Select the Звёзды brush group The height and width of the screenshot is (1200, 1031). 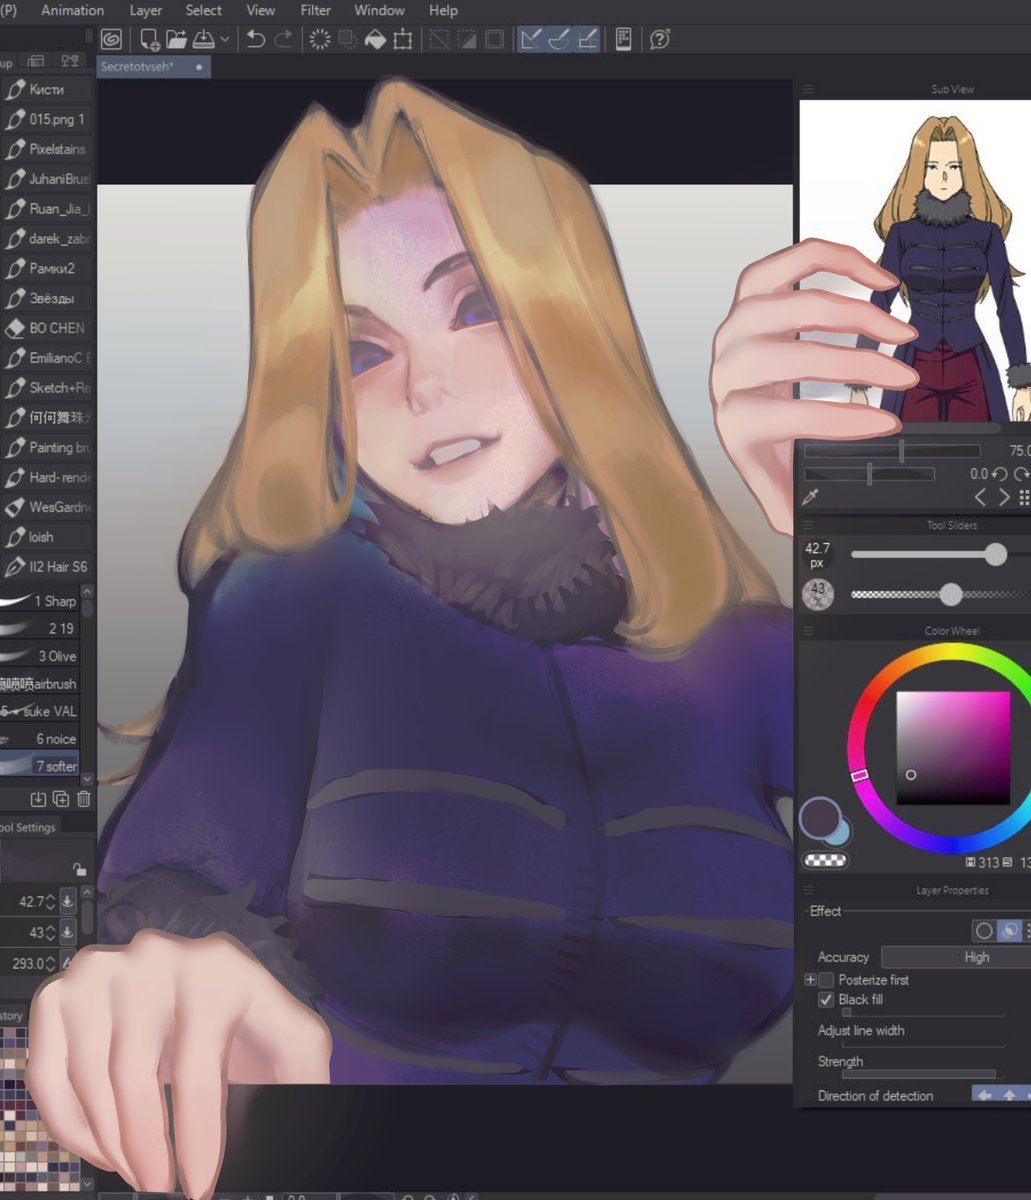pos(46,298)
